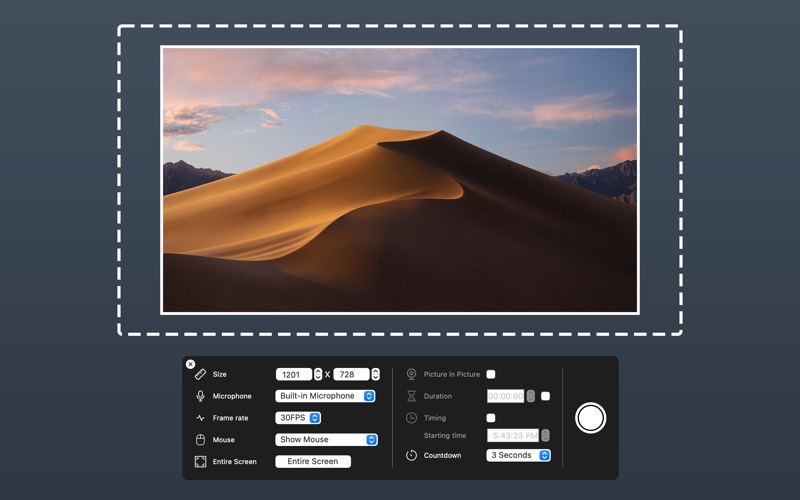Close the recording settings panel
This screenshot has height=500, width=800.
click(x=190, y=364)
